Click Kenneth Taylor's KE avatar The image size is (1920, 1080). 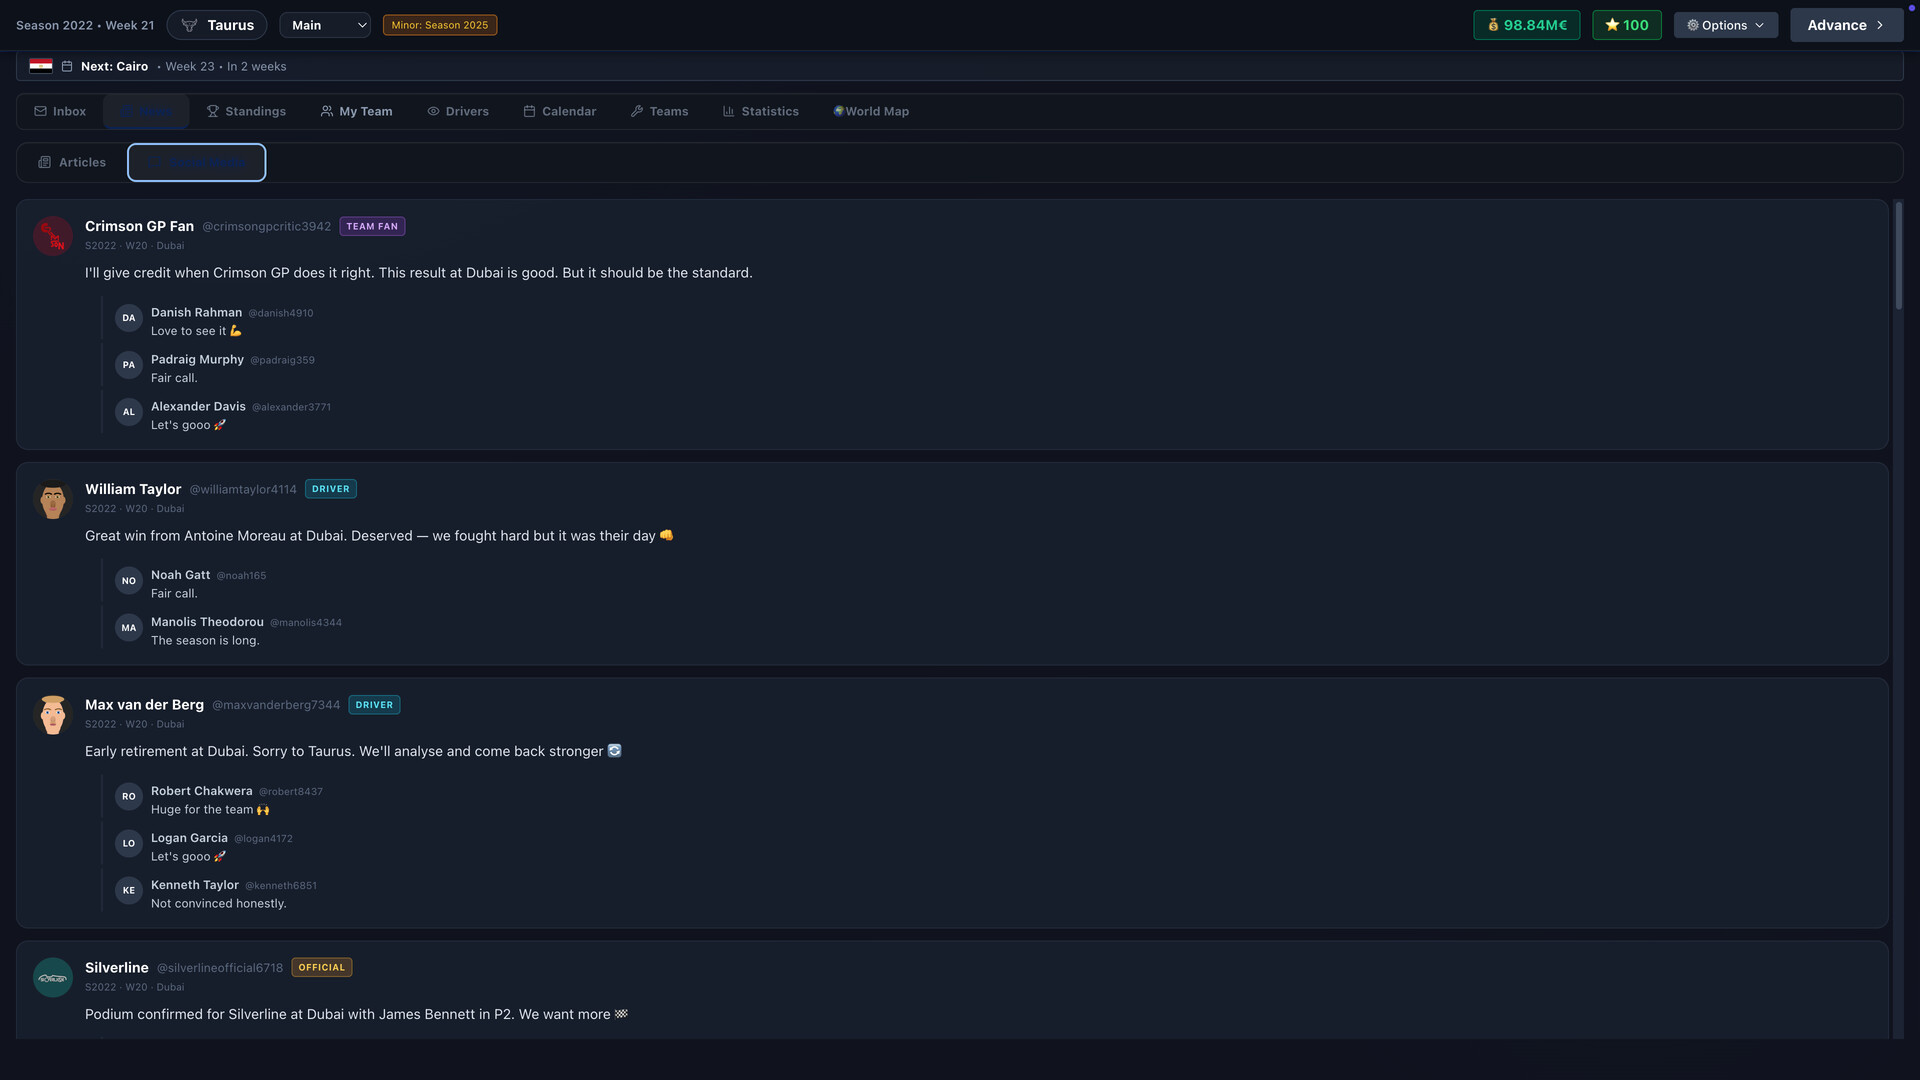pyautogui.click(x=129, y=891)
